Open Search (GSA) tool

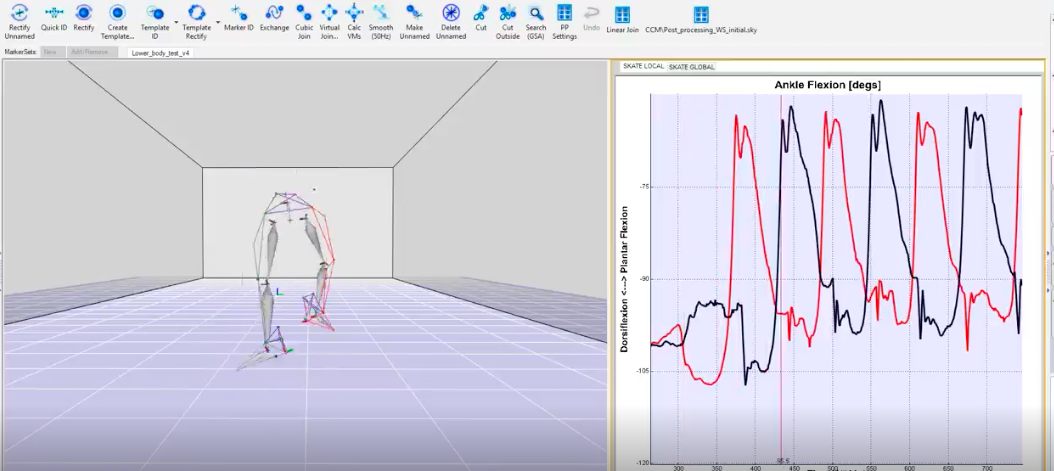536,22
